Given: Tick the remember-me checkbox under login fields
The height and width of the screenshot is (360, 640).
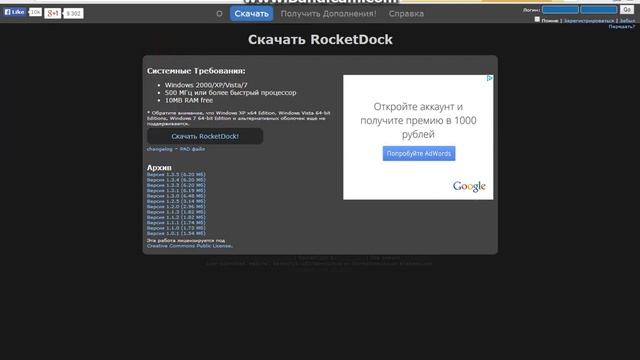Looking at the screenshot, I should [x=537, y=20].
